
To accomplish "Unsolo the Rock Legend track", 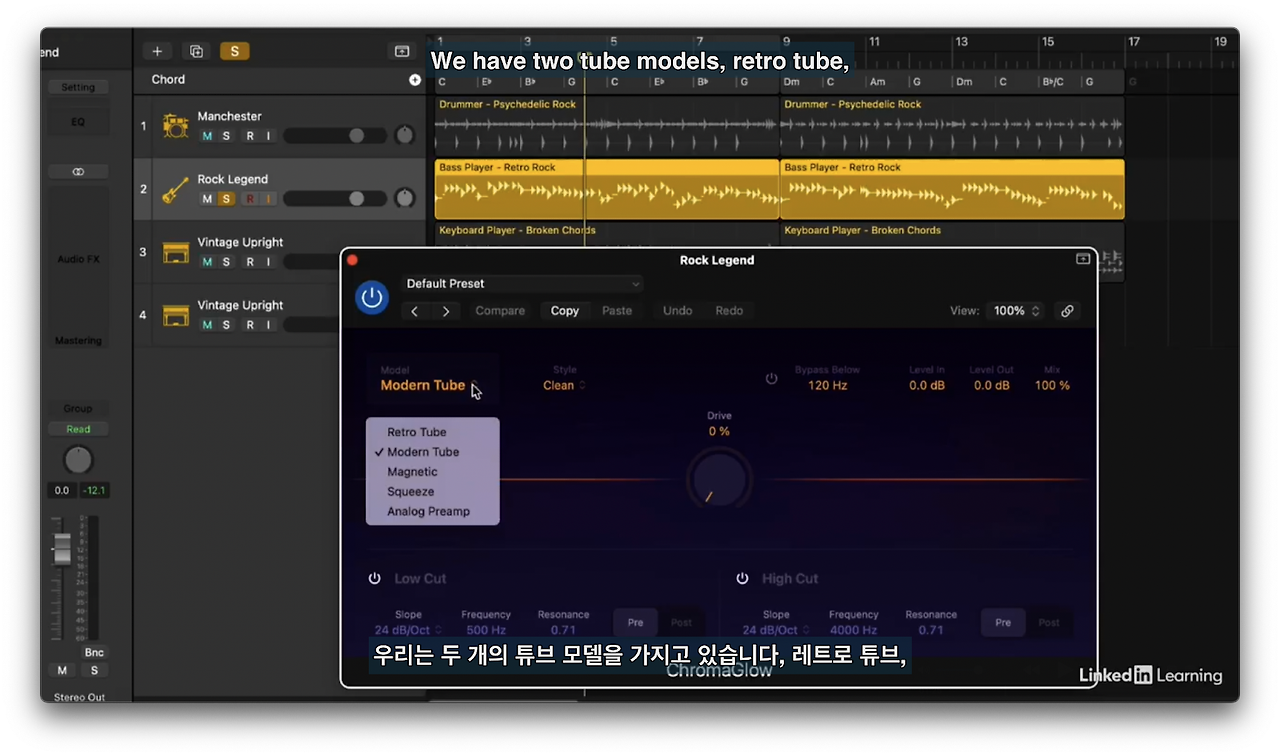I will point(227,199).
